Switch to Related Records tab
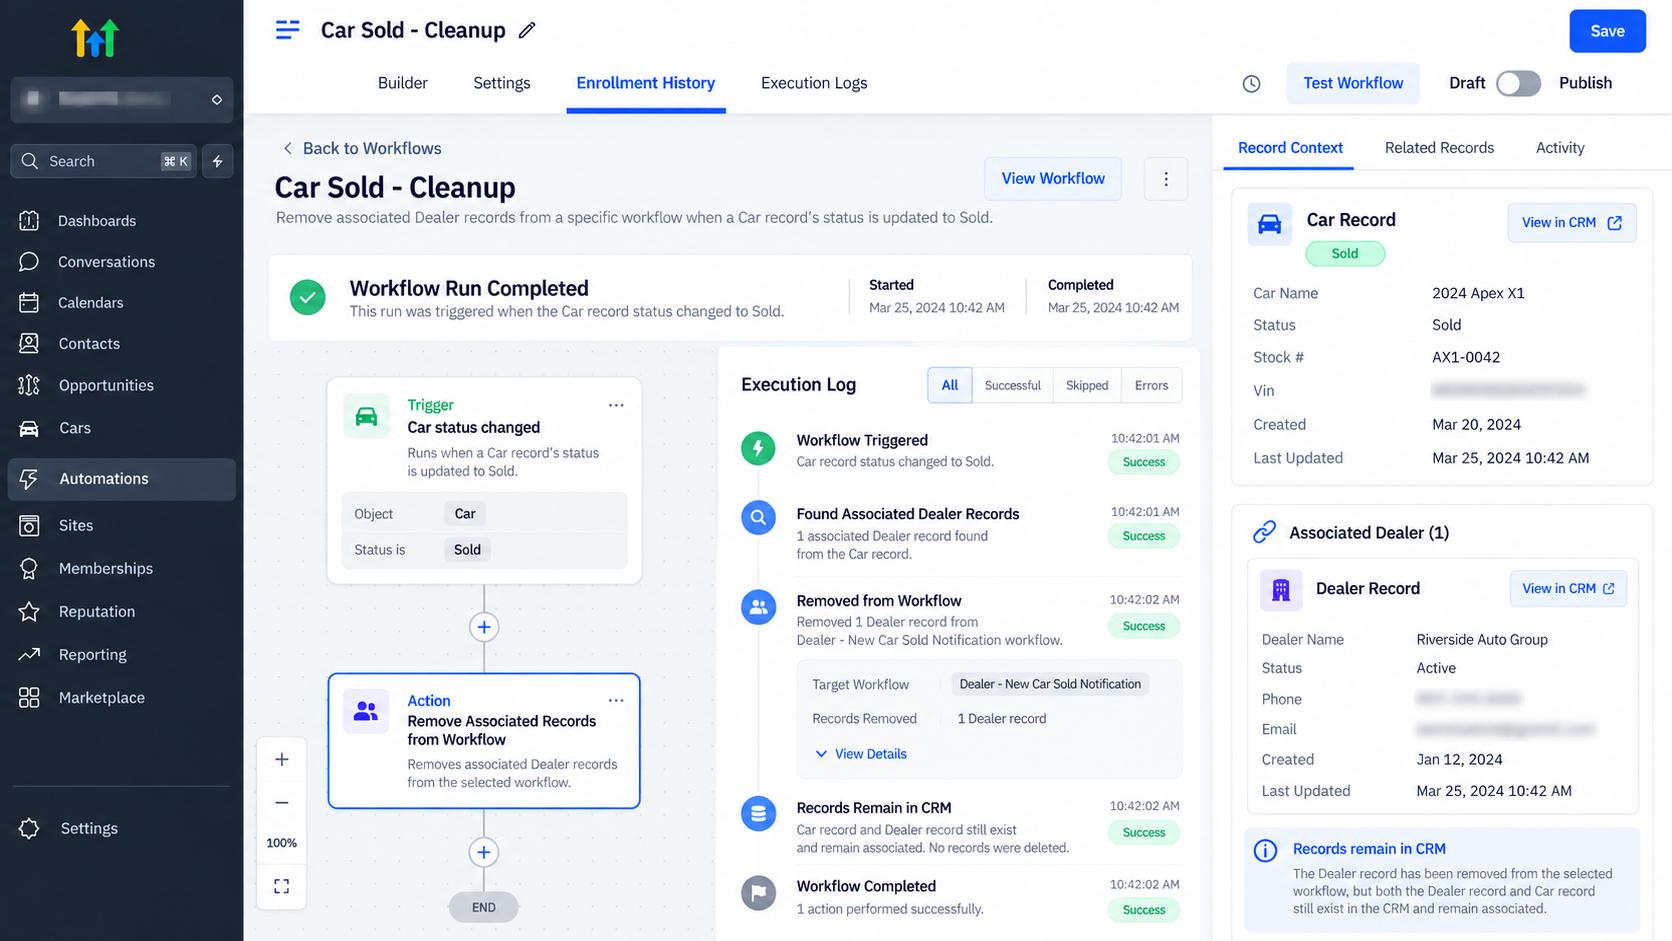 click(1439, 147)
